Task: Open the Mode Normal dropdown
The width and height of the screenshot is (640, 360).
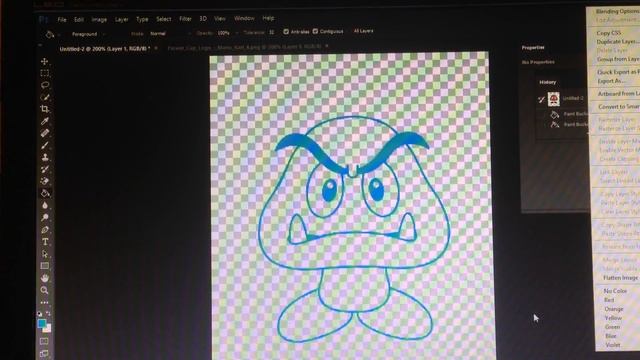Action: pos(170,33)
